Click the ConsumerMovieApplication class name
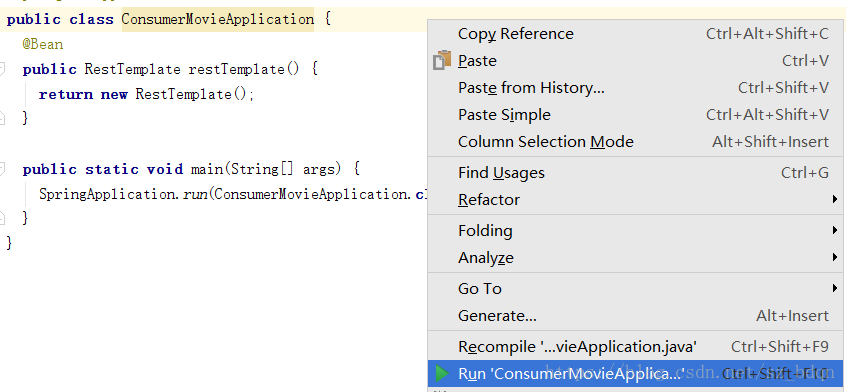846x392 pixels. coord(217,19)
